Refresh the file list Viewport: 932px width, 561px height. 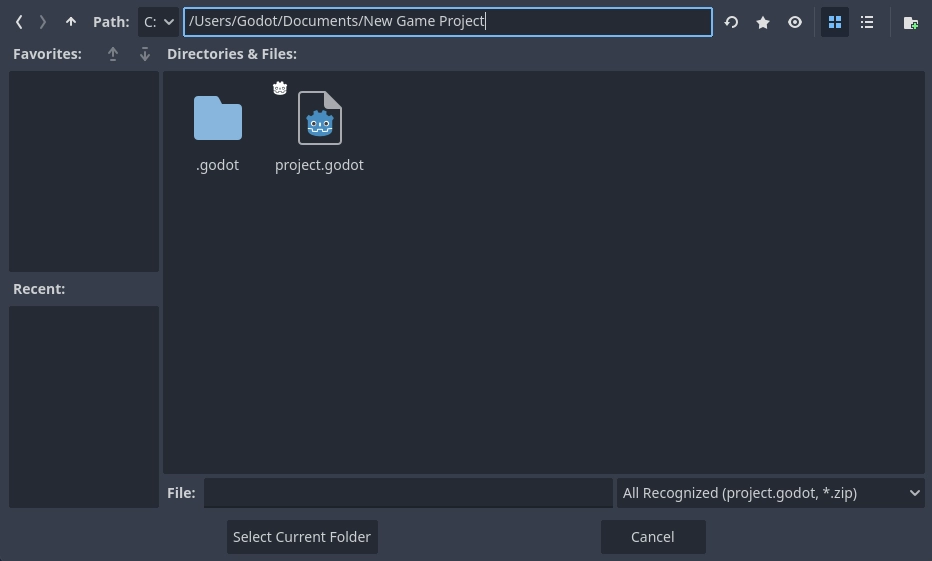[731, 22]
